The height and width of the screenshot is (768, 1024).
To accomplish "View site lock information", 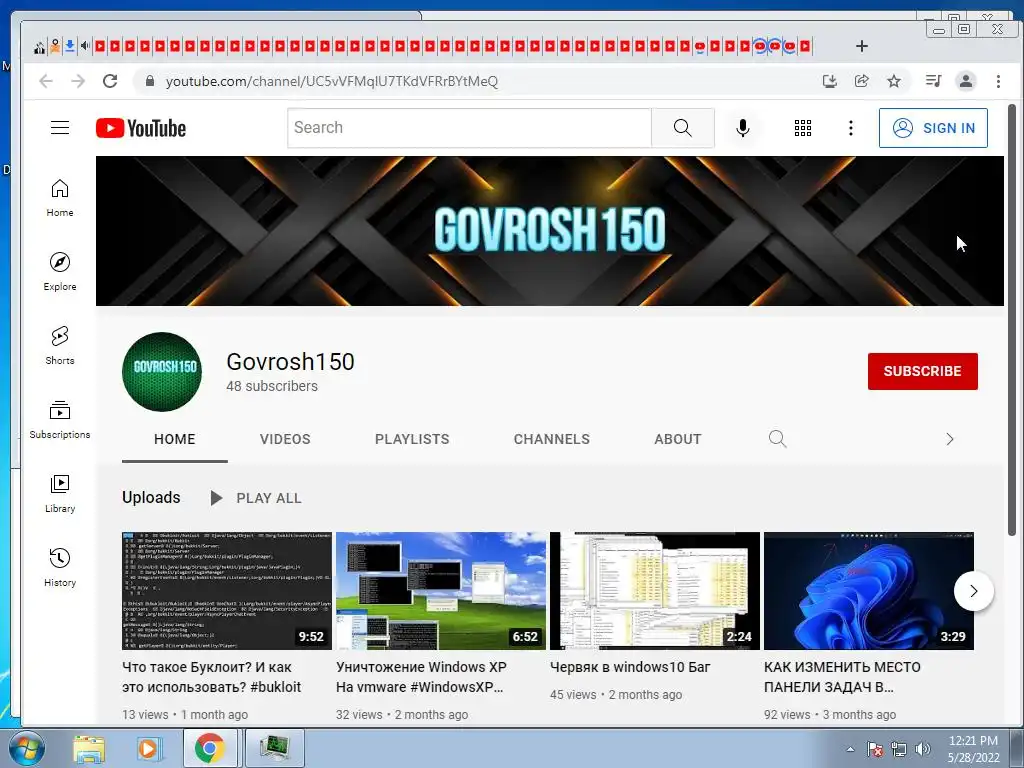I will [x=150, y=81].
